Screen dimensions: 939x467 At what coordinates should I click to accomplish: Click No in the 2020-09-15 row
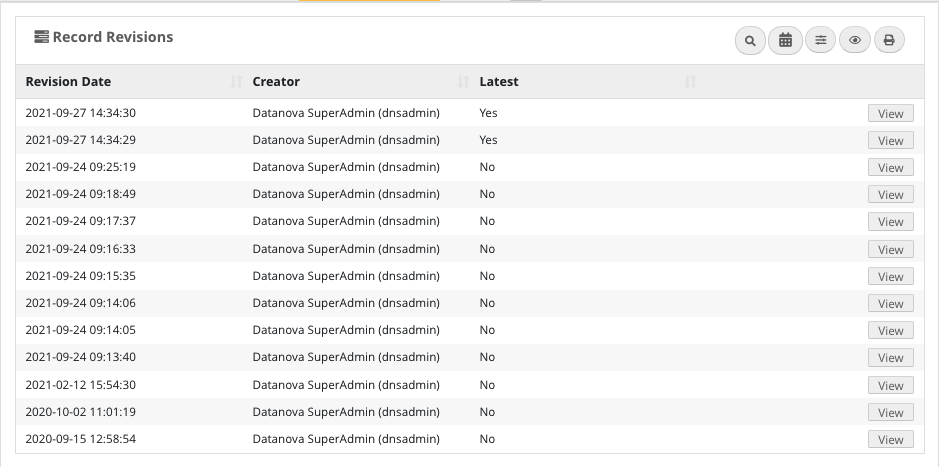pos(487,439)
